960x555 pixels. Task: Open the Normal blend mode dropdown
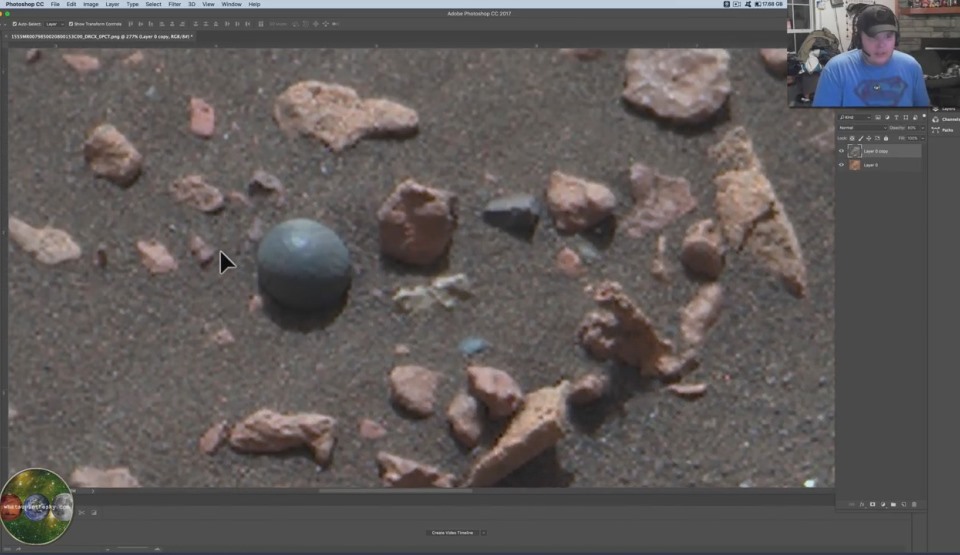tap(860, 128)
